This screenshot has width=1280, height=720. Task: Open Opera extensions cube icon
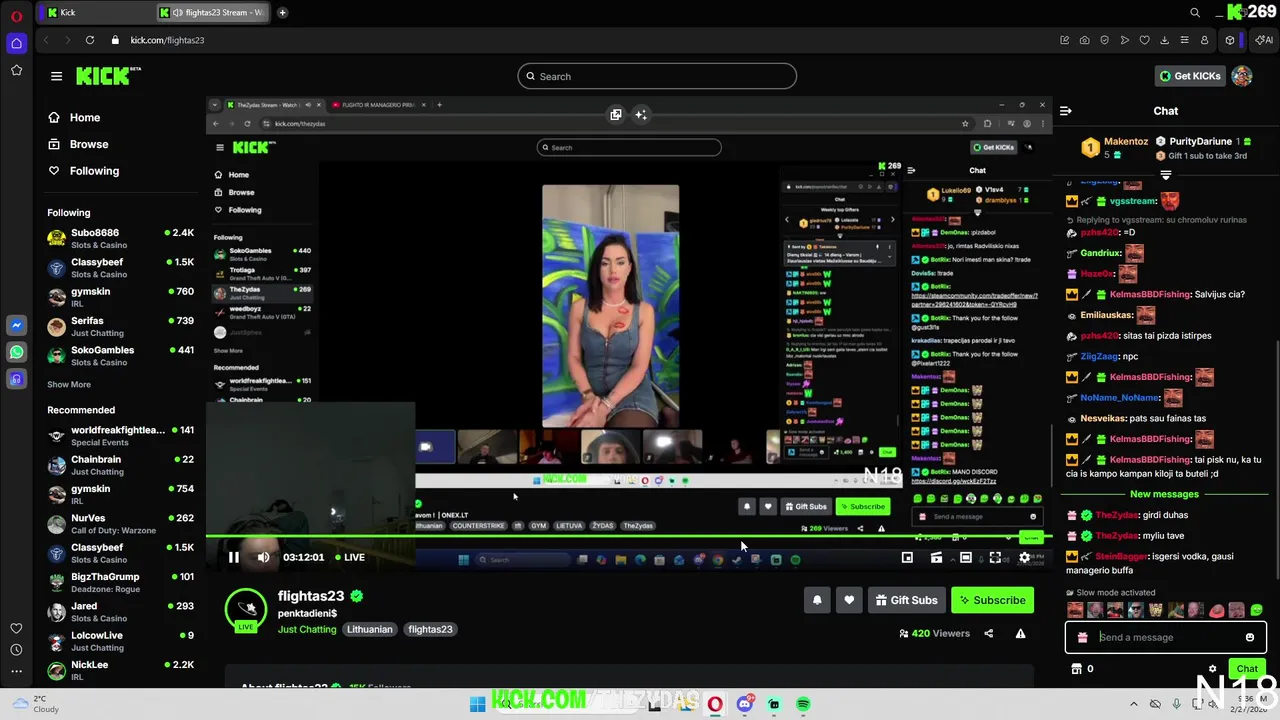click(1231, 40)
